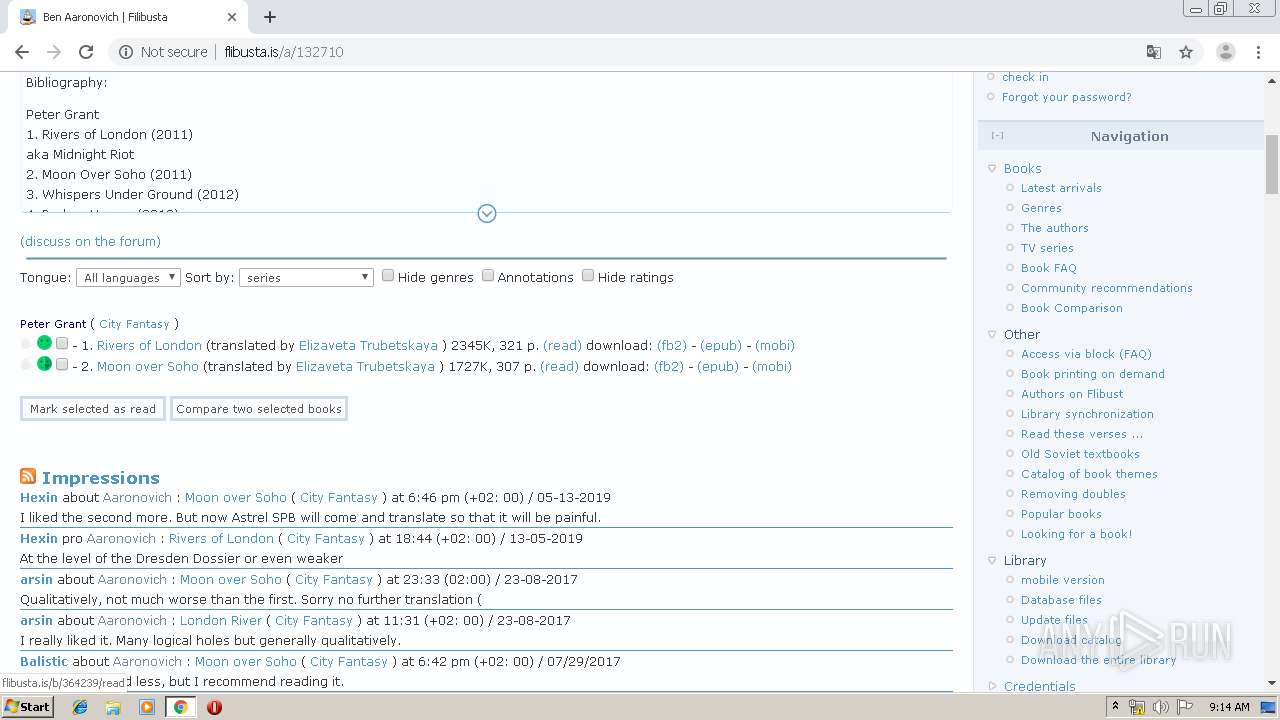Click the green rating circle for Moon over Soho

pyautogui.click(x=44, y=364)
